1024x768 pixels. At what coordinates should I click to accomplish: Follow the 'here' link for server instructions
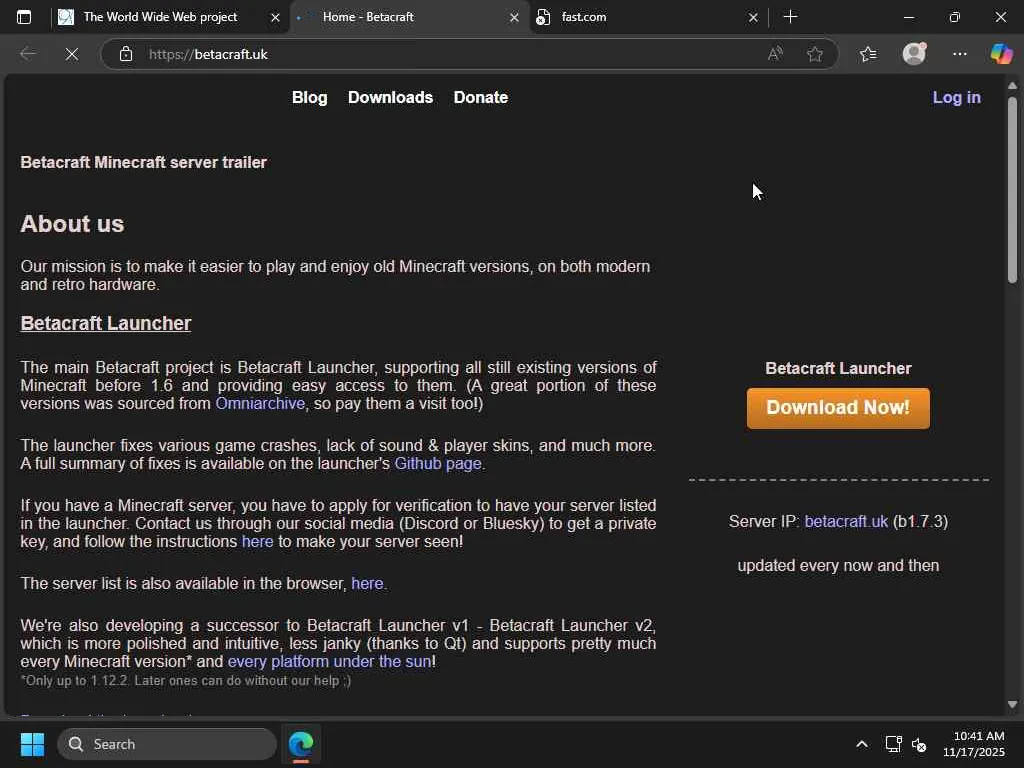pyautogui.click(x=257, y=542)
